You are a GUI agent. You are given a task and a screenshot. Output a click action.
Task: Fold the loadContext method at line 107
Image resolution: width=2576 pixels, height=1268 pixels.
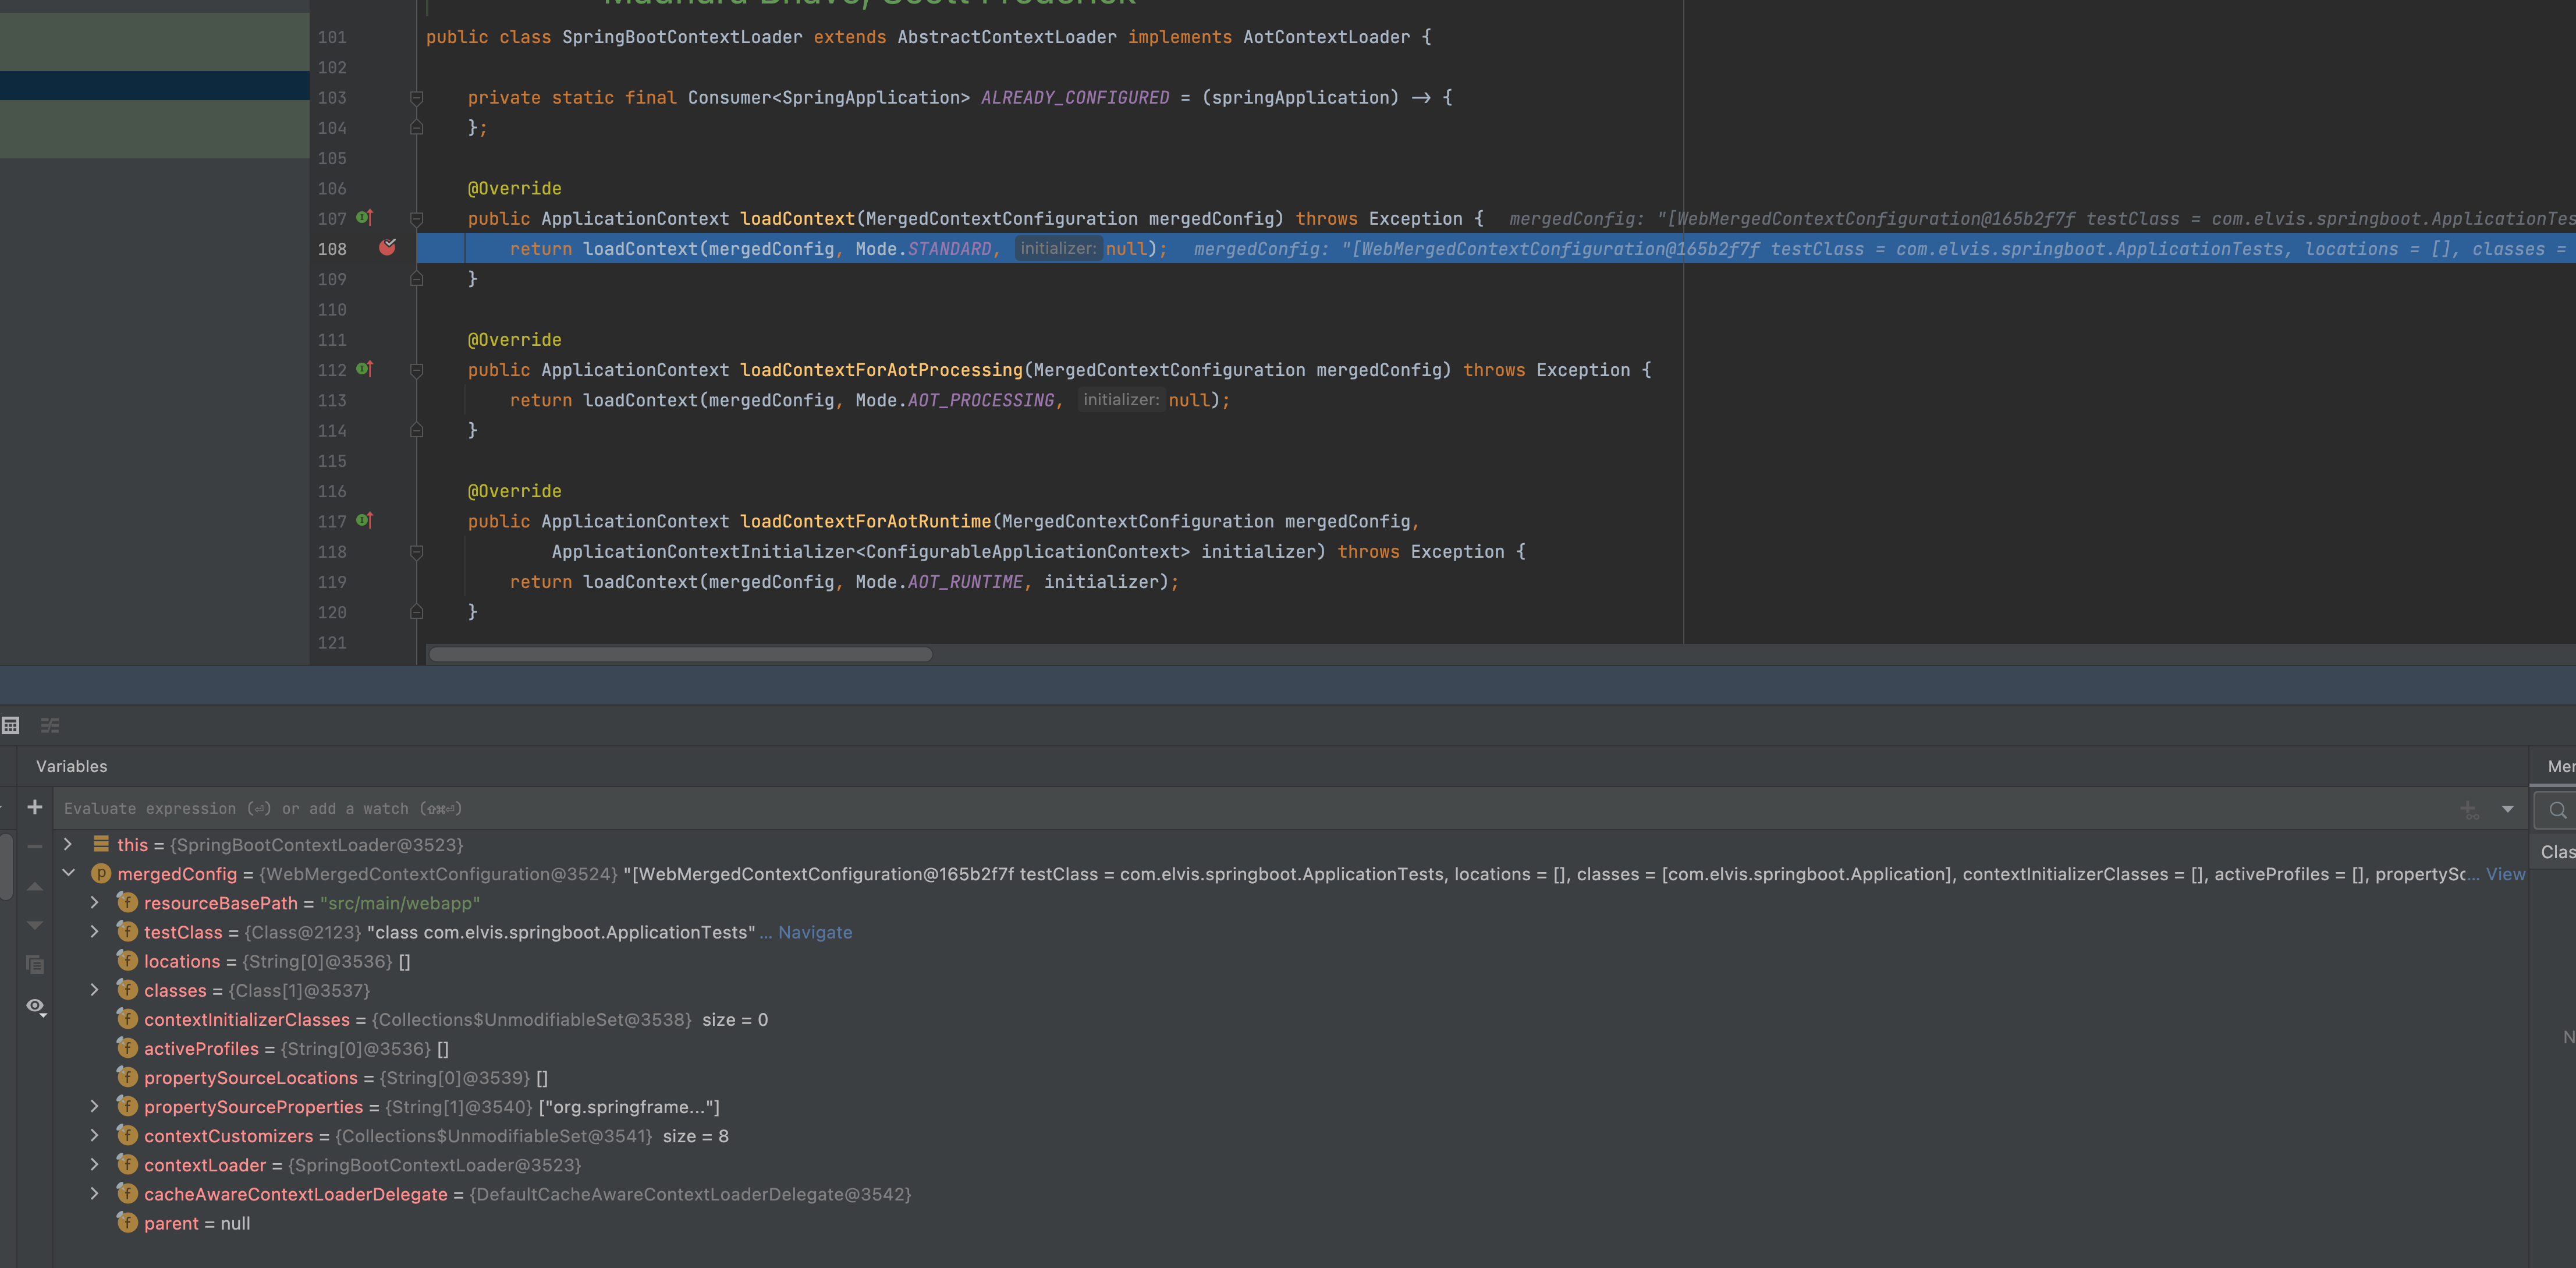tap(417, 219)
